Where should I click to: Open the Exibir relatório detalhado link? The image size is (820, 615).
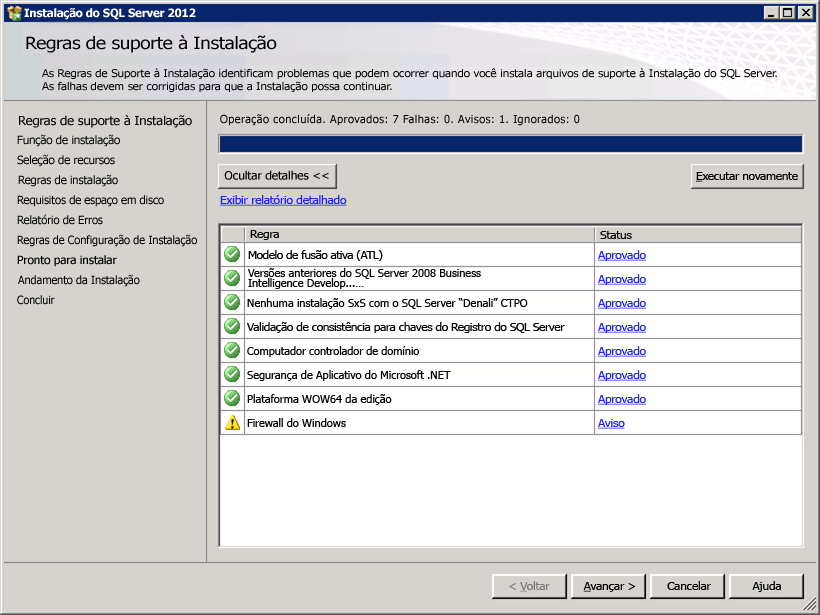point(283,200)
